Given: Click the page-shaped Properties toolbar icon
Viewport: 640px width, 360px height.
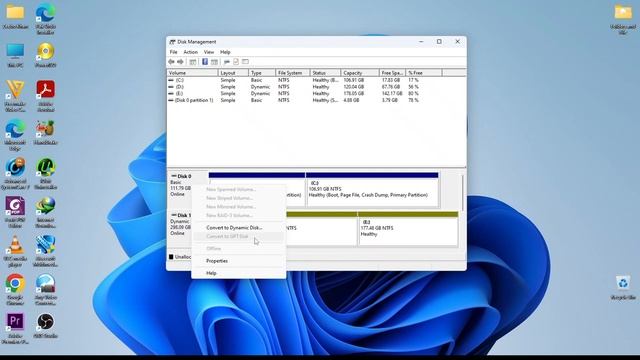Looking at the screenshot, I should tap(236, 62).
